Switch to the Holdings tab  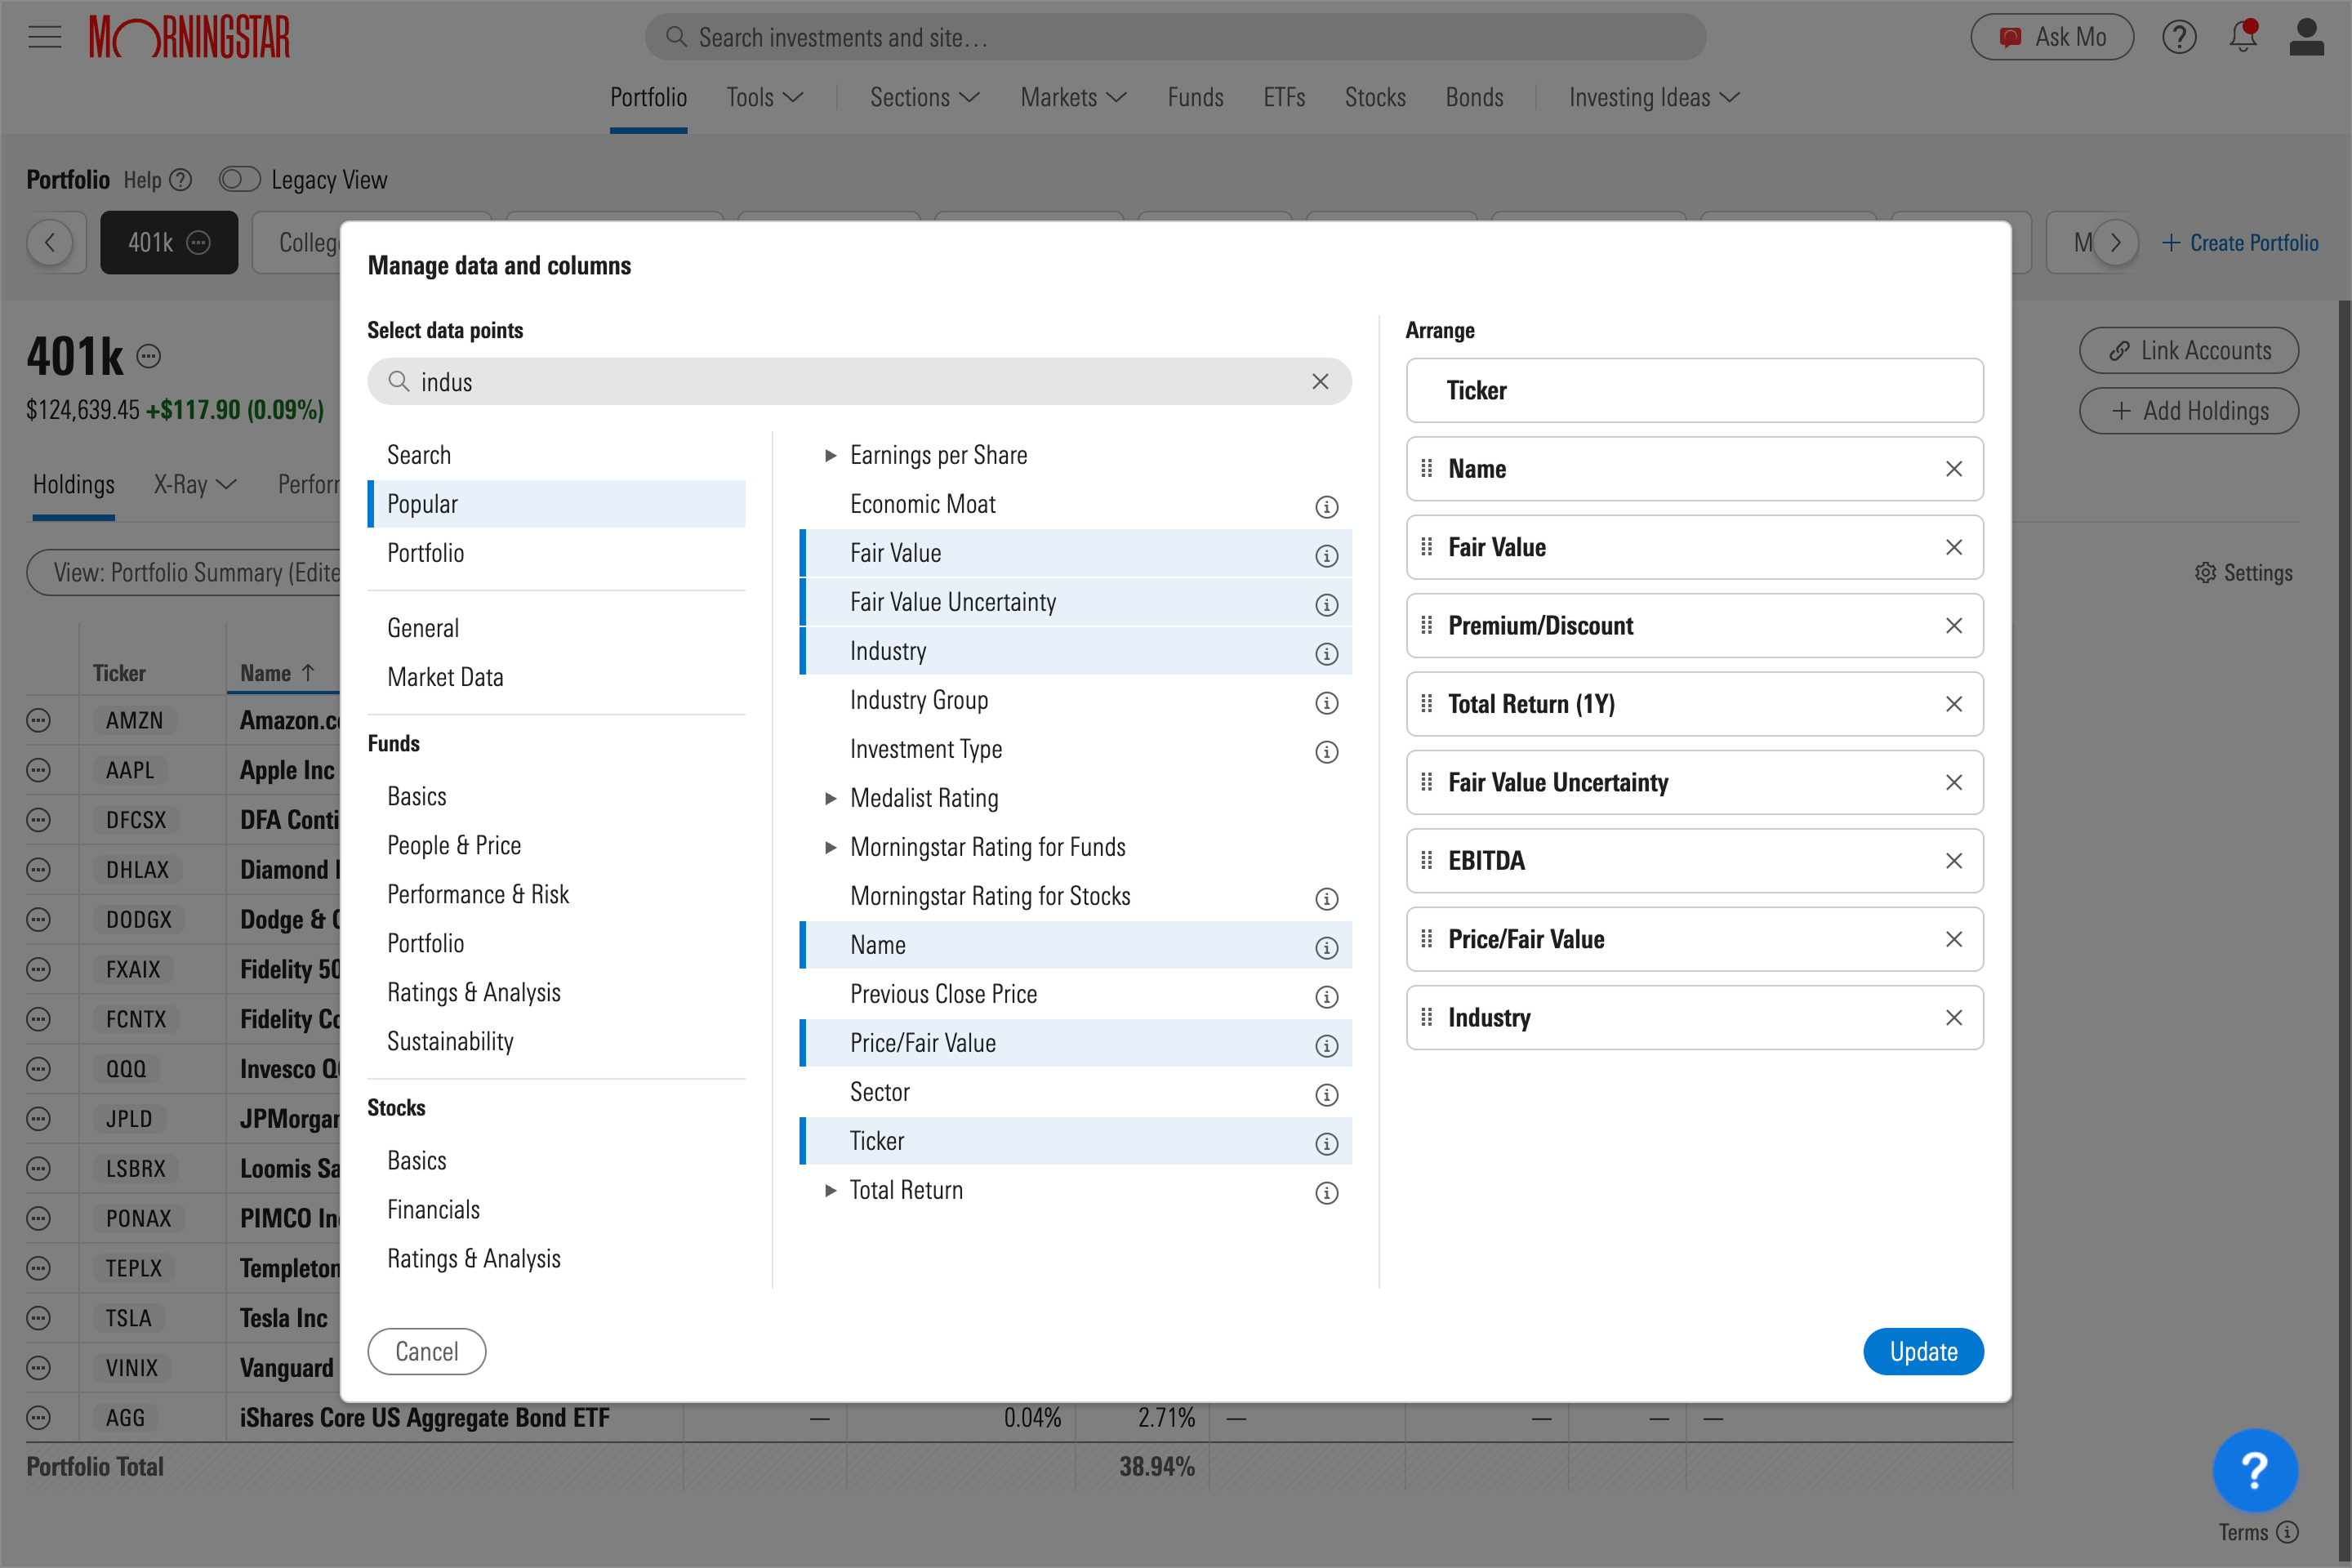[x=72, y=484]
